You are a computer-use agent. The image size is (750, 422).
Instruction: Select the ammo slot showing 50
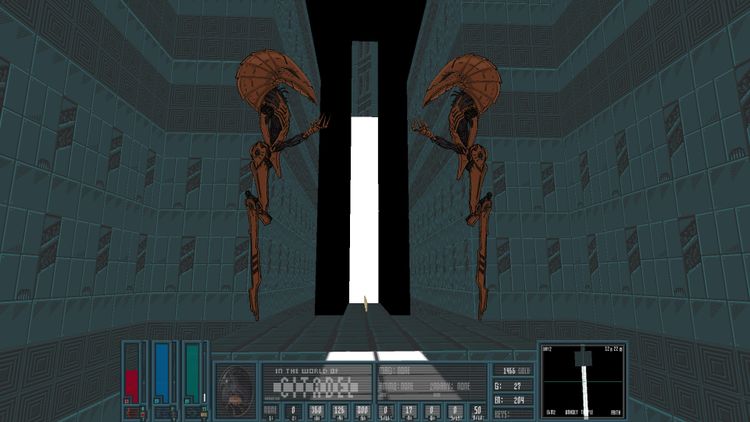coord(476,411)
